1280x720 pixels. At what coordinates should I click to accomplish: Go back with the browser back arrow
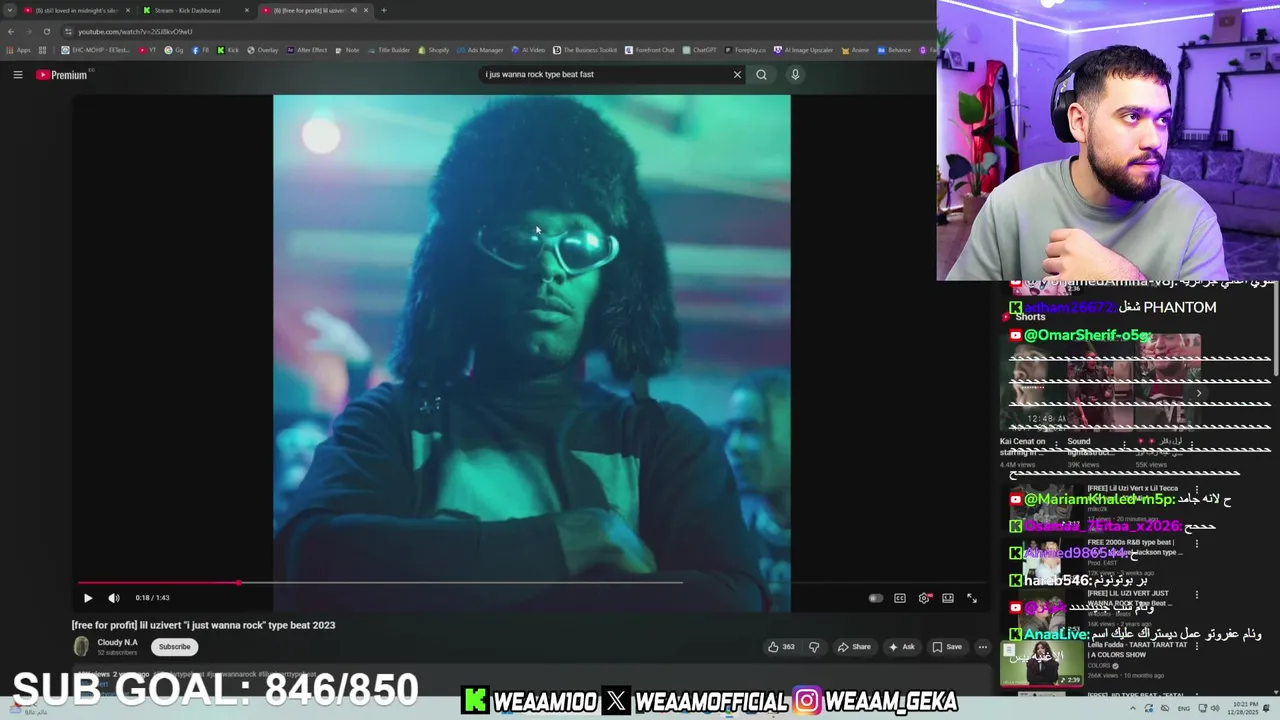(x=11, y=31)
